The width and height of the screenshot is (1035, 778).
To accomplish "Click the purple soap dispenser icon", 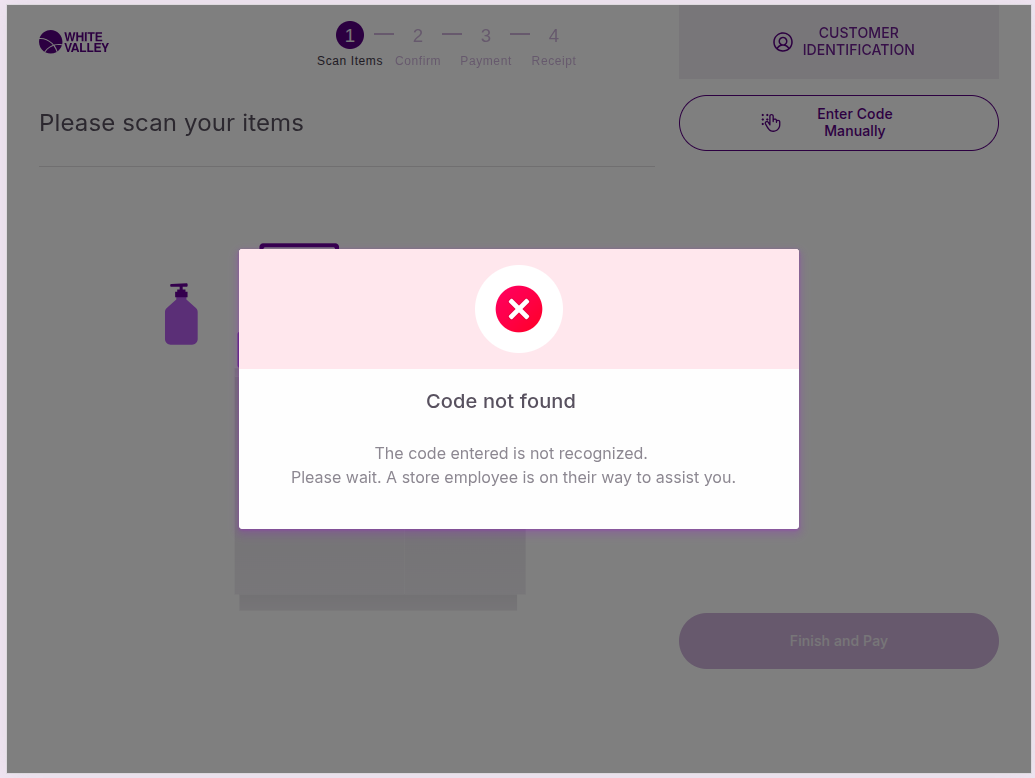I will [181, 315].
